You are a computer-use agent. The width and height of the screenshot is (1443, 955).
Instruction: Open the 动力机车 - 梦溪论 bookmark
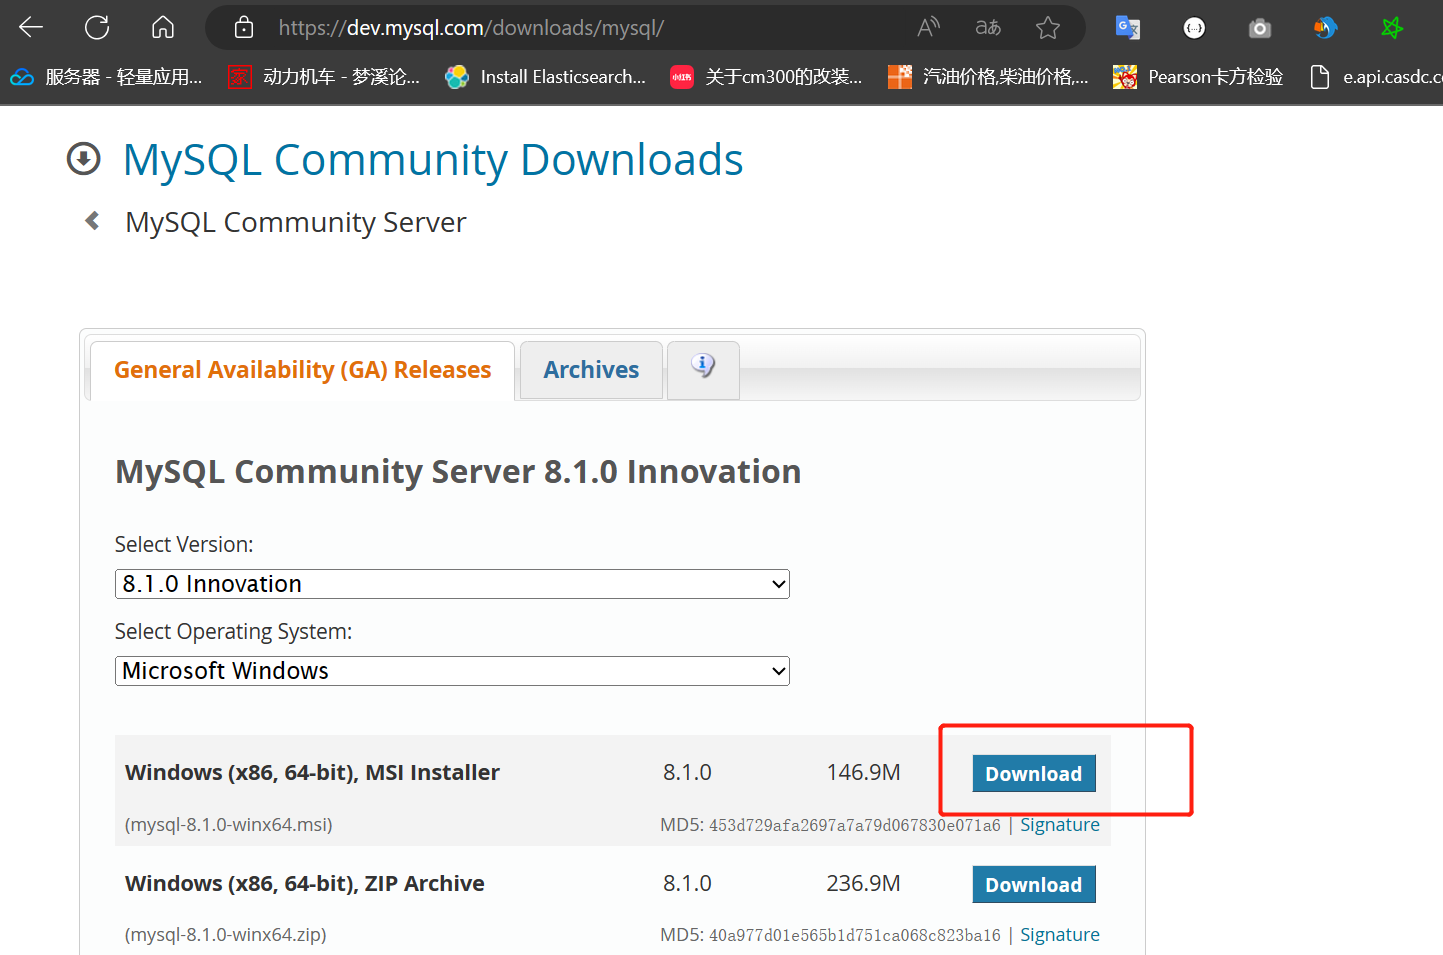coord(324,77)
